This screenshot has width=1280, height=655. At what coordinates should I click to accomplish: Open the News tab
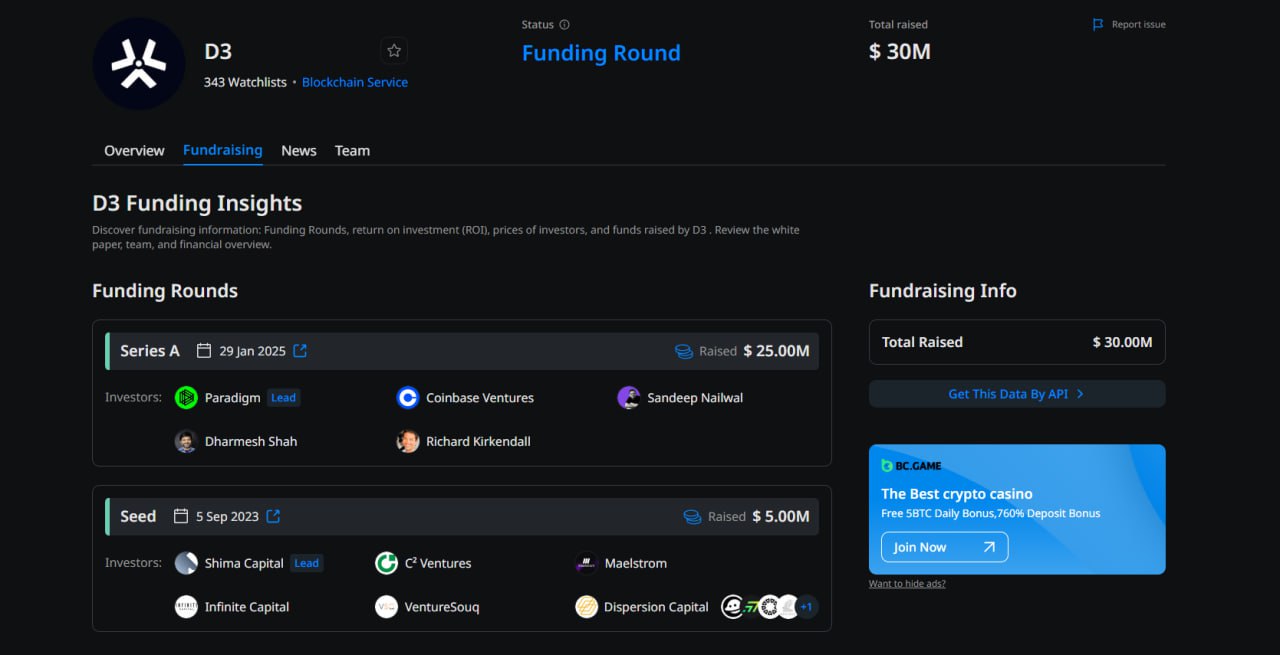click(299, 151)
